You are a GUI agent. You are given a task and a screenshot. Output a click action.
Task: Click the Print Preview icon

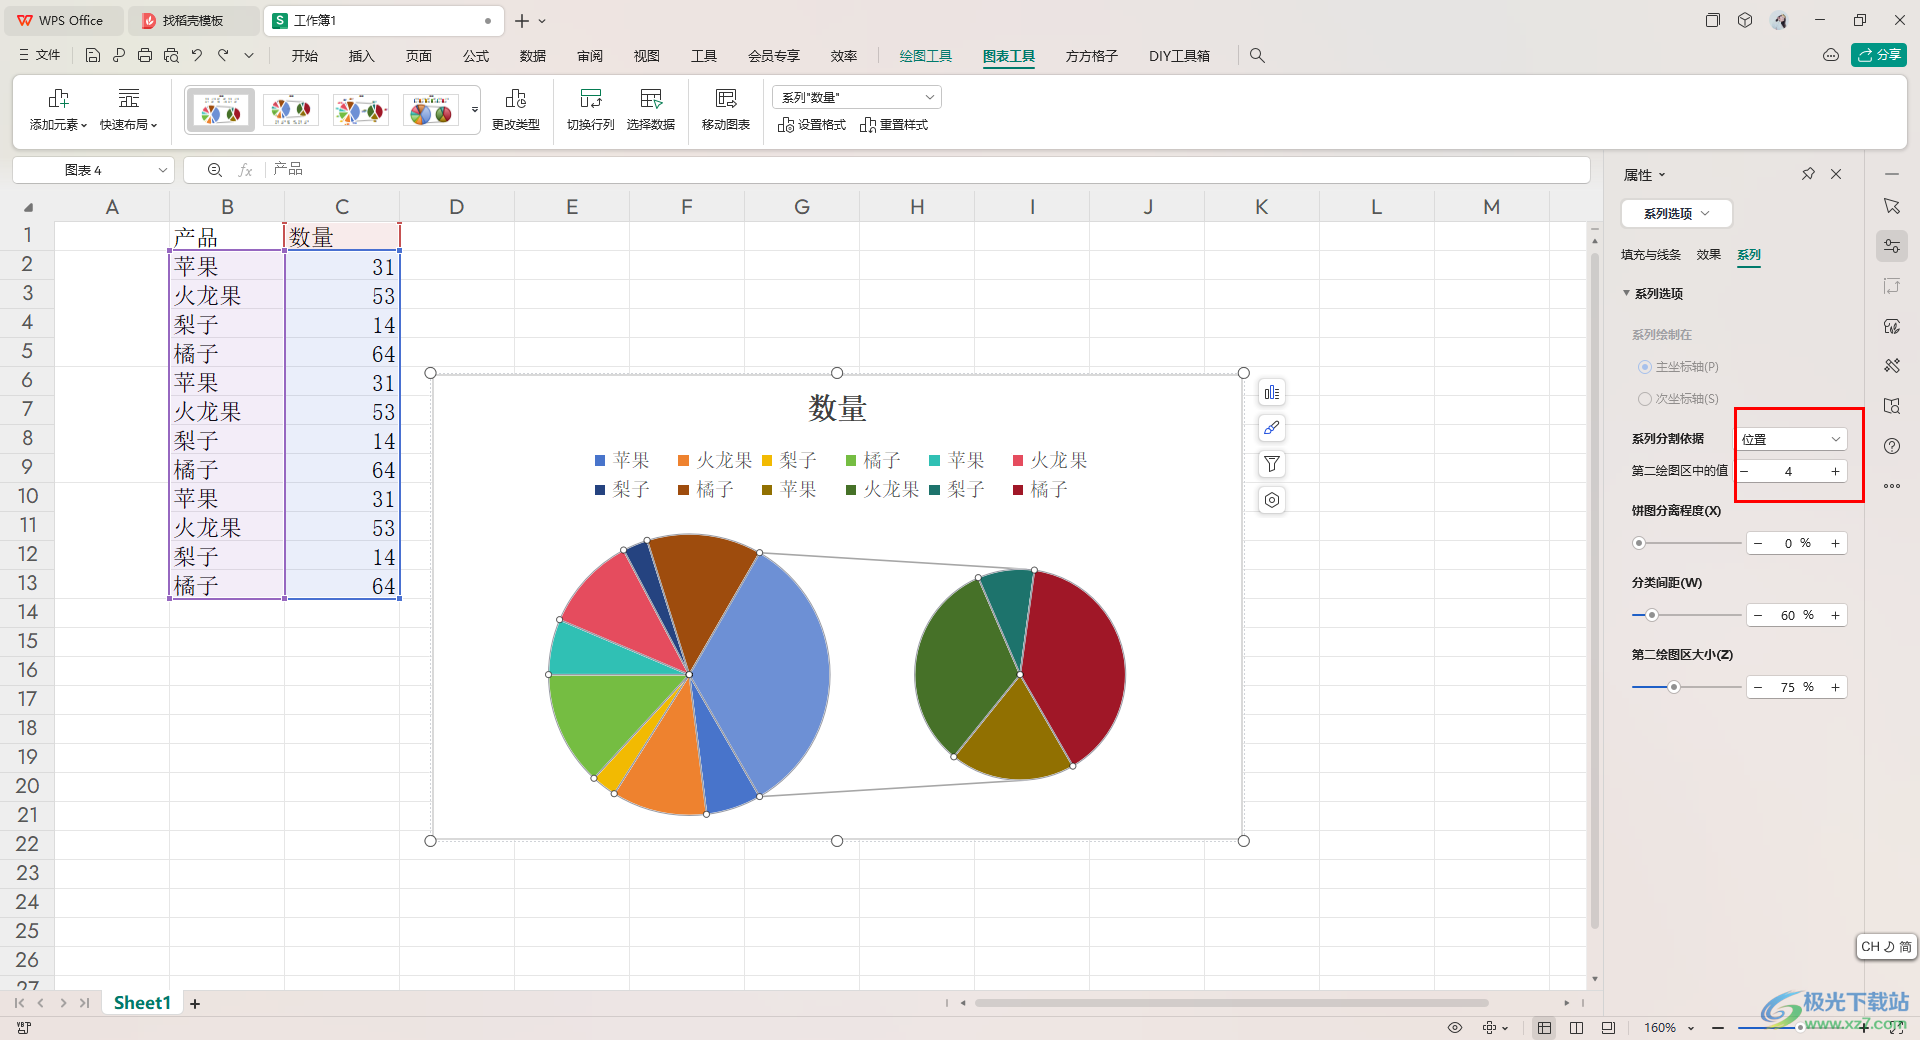(x=171, y=56)
